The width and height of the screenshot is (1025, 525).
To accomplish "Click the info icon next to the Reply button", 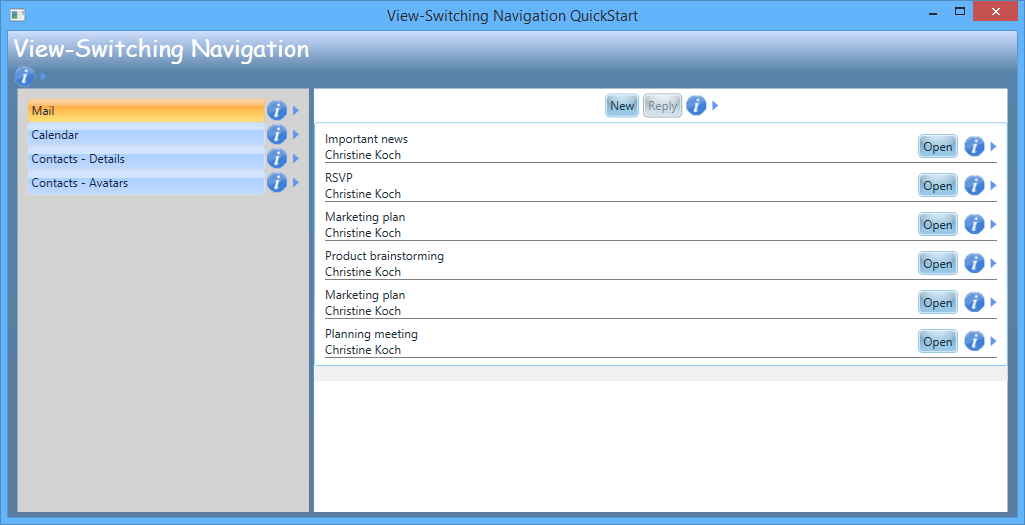I will click(x=696, y=105).
